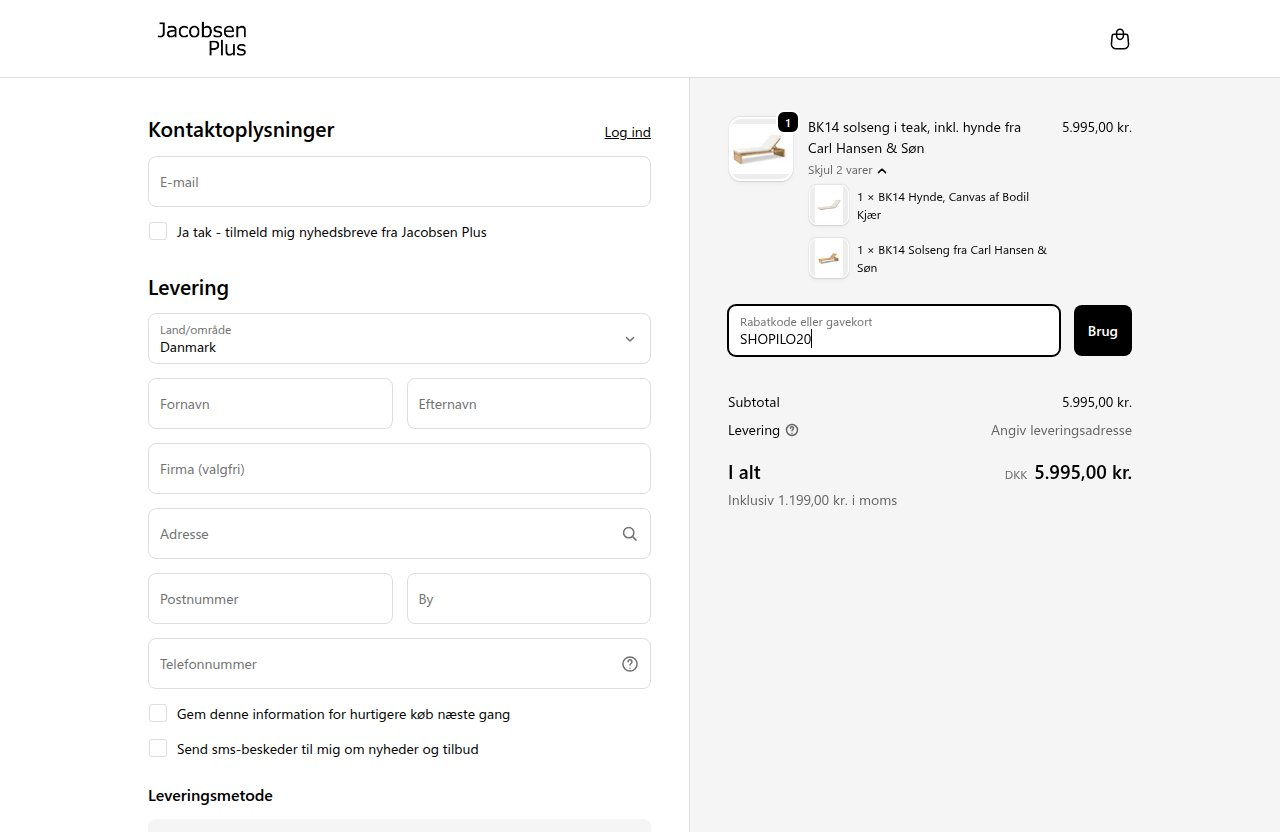Click the Leveringsmetode heading
Image resolution: width=1280 pixels, height=832 pixels.
210,796
